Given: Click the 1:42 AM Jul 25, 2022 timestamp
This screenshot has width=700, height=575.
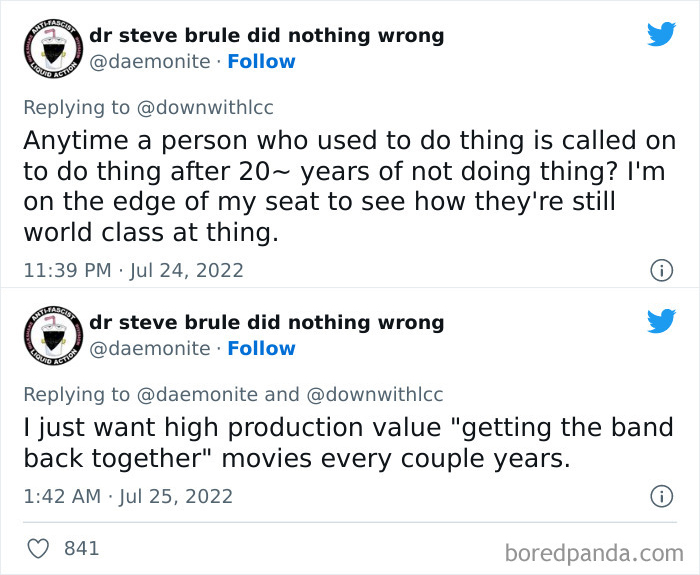Looking at the screenshot, I should click(127, 496).
